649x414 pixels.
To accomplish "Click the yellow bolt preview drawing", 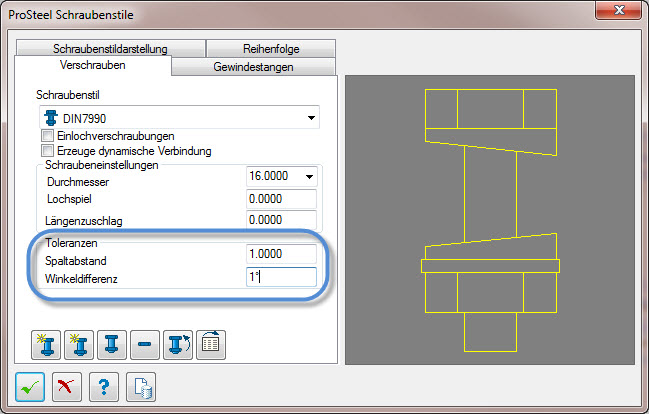I will (490, 220).
